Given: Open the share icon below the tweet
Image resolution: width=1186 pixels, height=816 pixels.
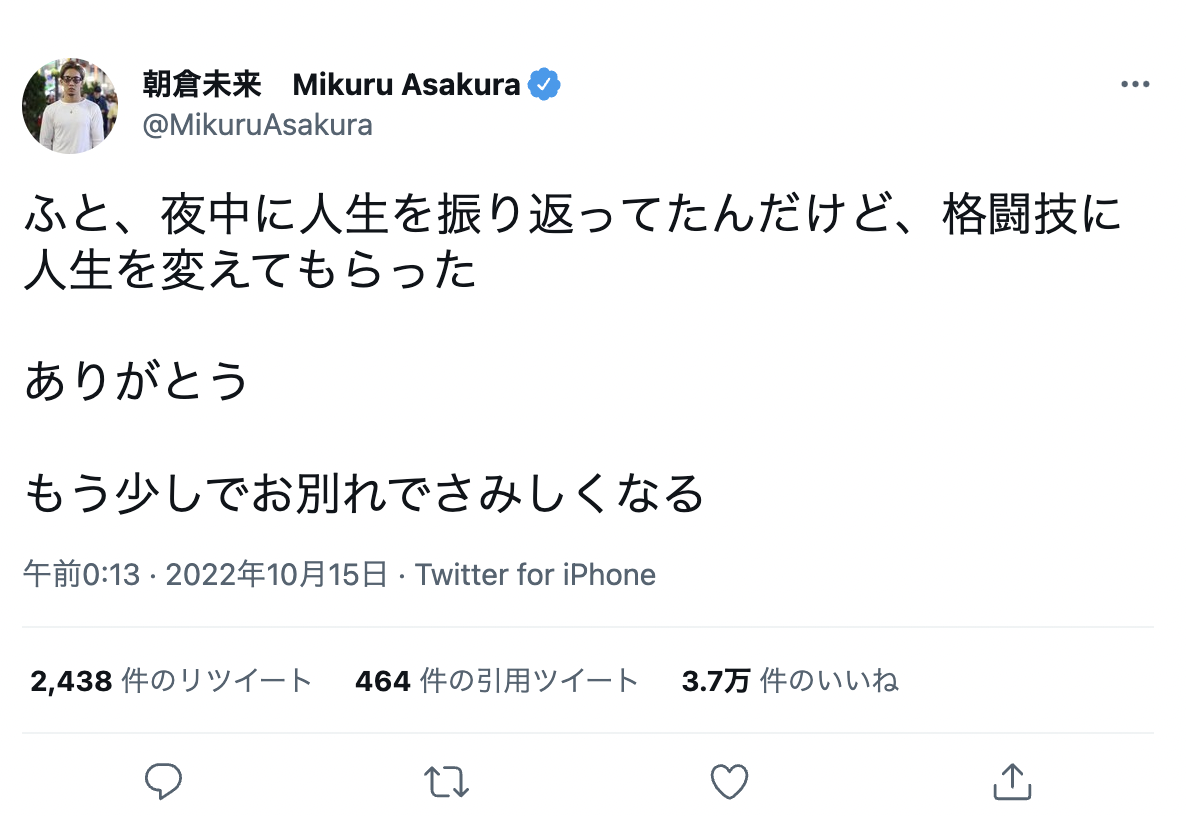Looking at the screenshot, I should [1012, 781].
